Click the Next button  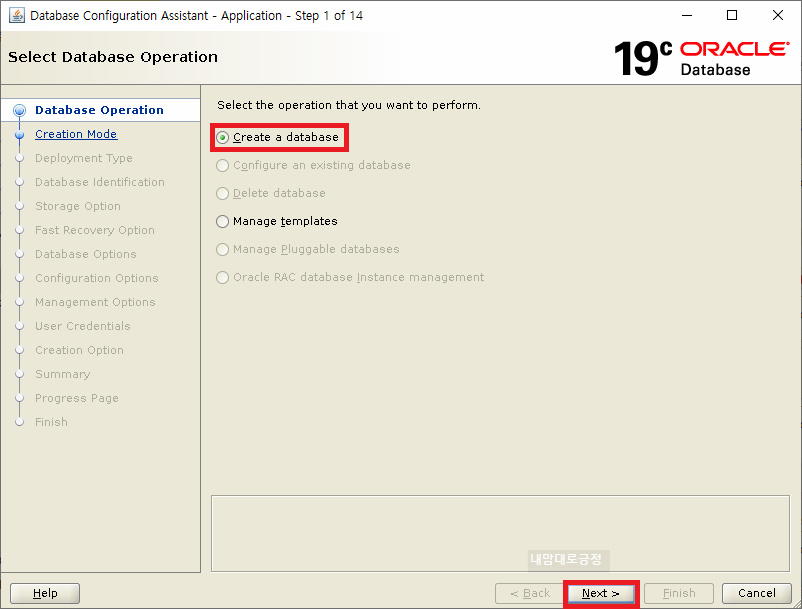[x=601, y=593]
